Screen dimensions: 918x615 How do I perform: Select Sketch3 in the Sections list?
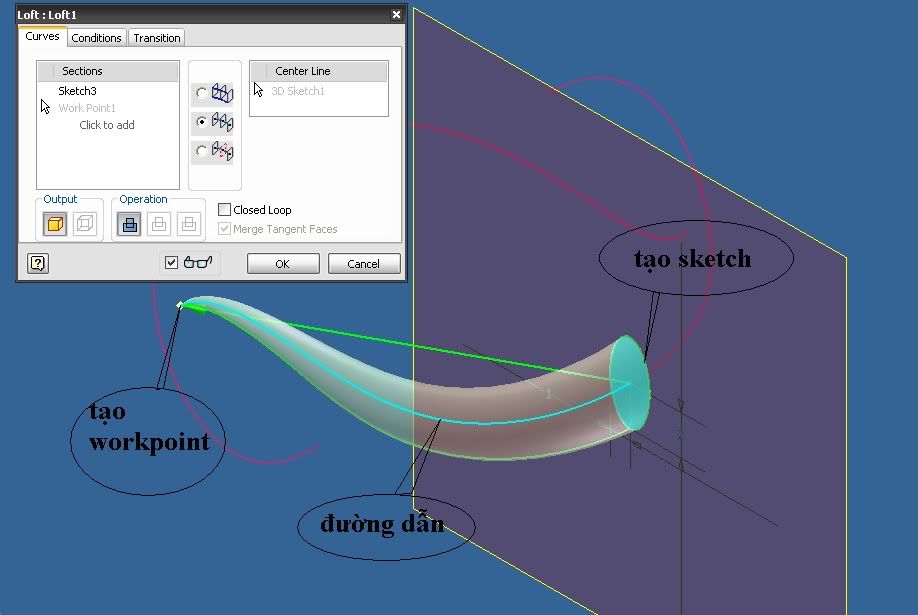(77, 91)
